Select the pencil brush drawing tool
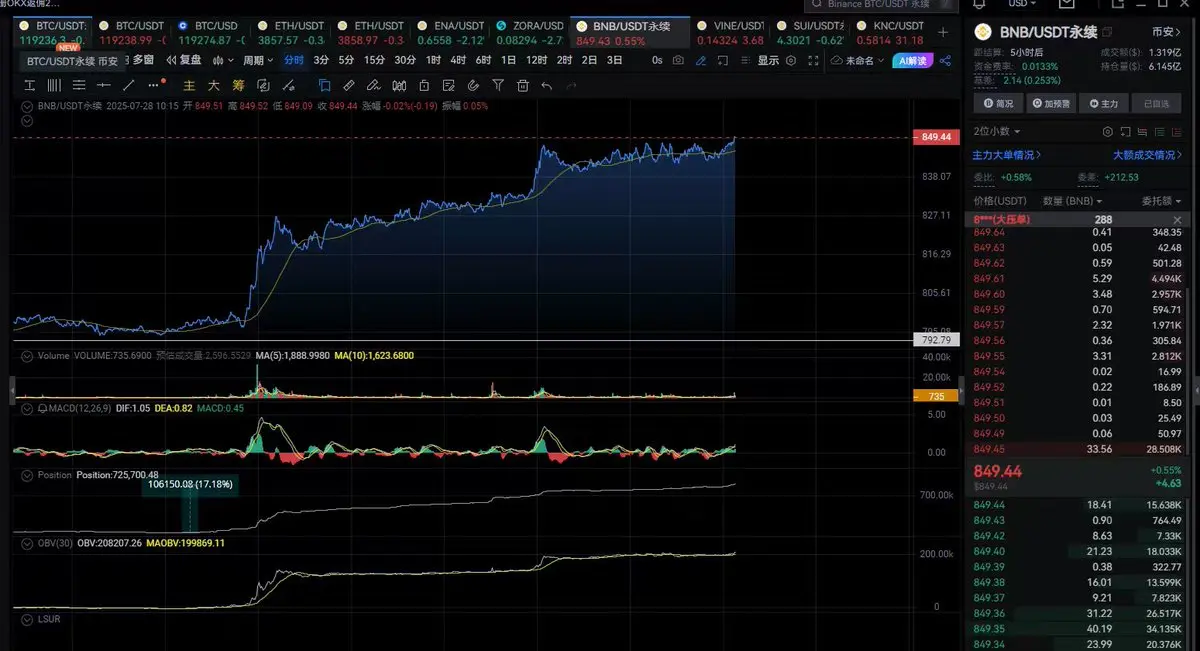This screenshot has width=1200, height=651. pyautogui.click(x=373, y=85)
